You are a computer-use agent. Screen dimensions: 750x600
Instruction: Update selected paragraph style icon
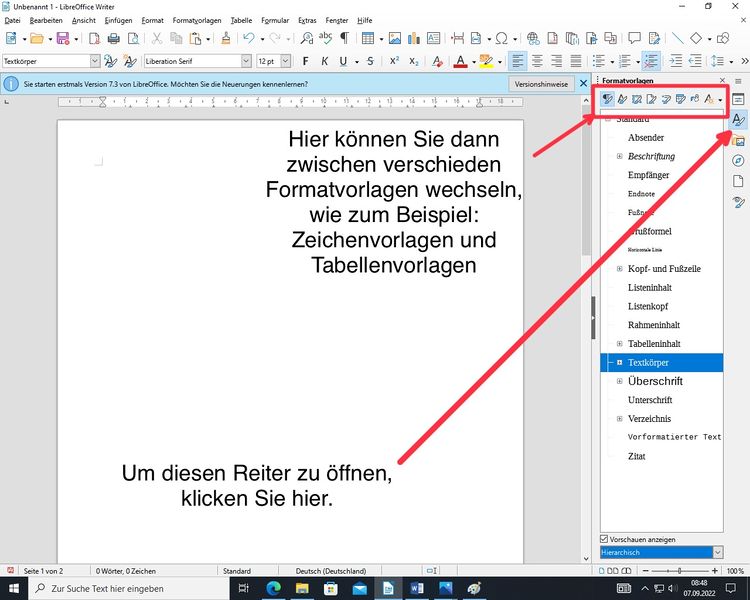[110, 61]
